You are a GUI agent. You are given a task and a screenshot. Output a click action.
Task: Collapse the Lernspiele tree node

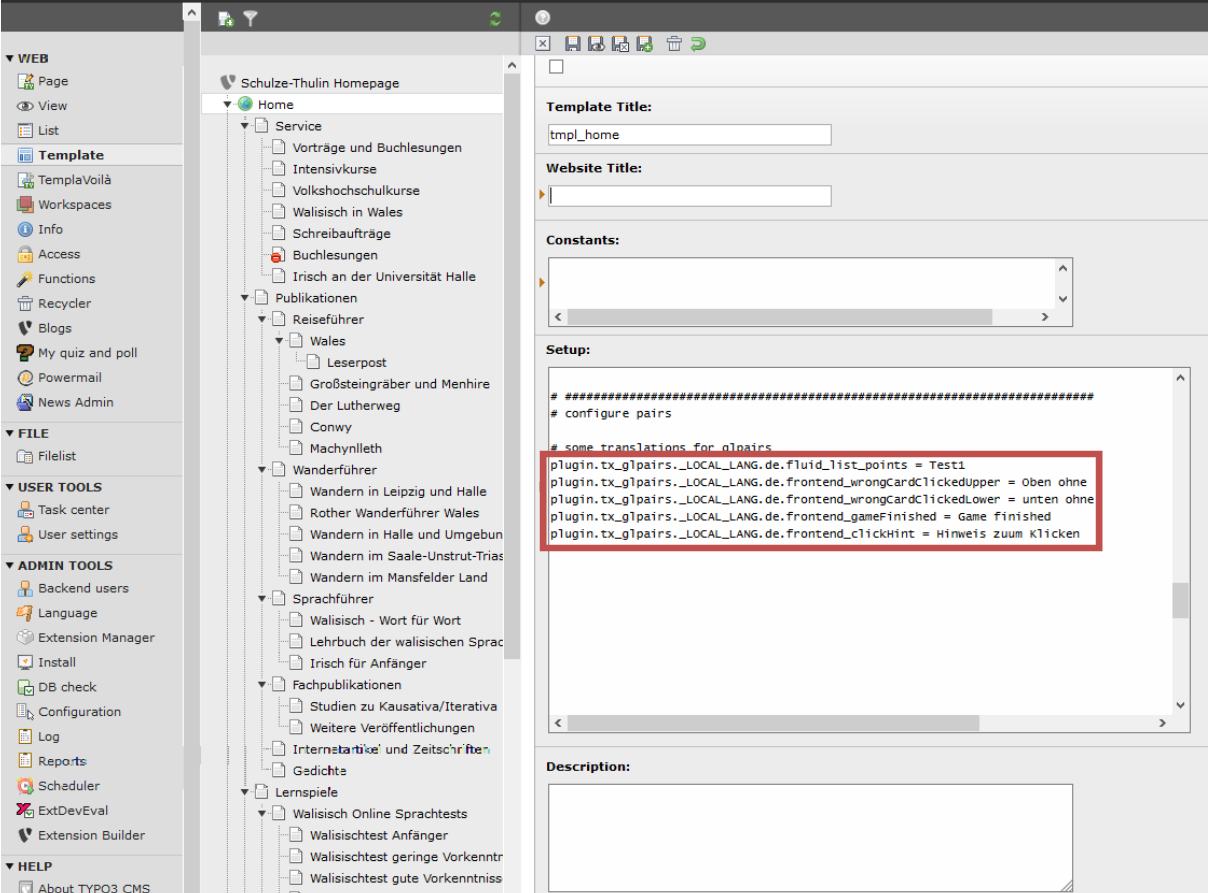click(246, 792)
